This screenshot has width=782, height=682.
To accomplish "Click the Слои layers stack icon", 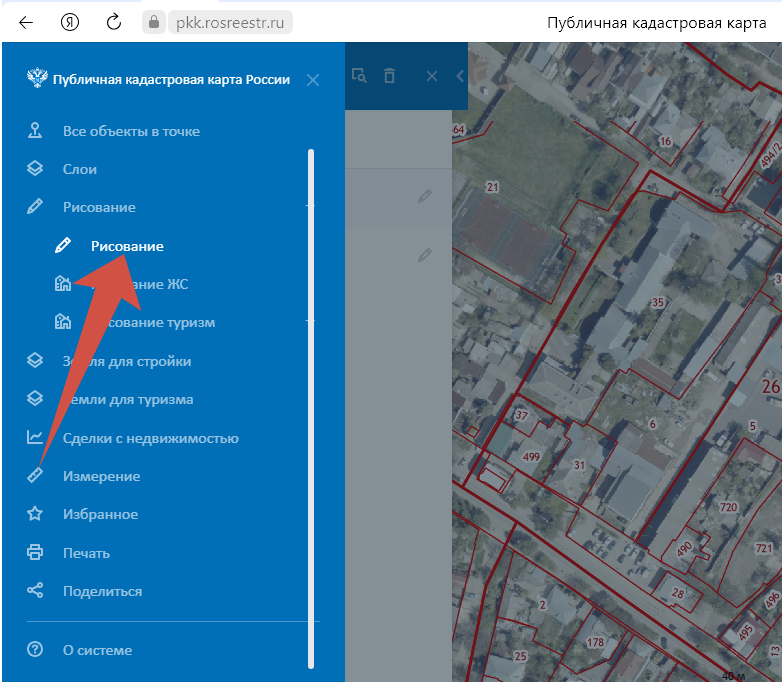I will tap(35, 169).
